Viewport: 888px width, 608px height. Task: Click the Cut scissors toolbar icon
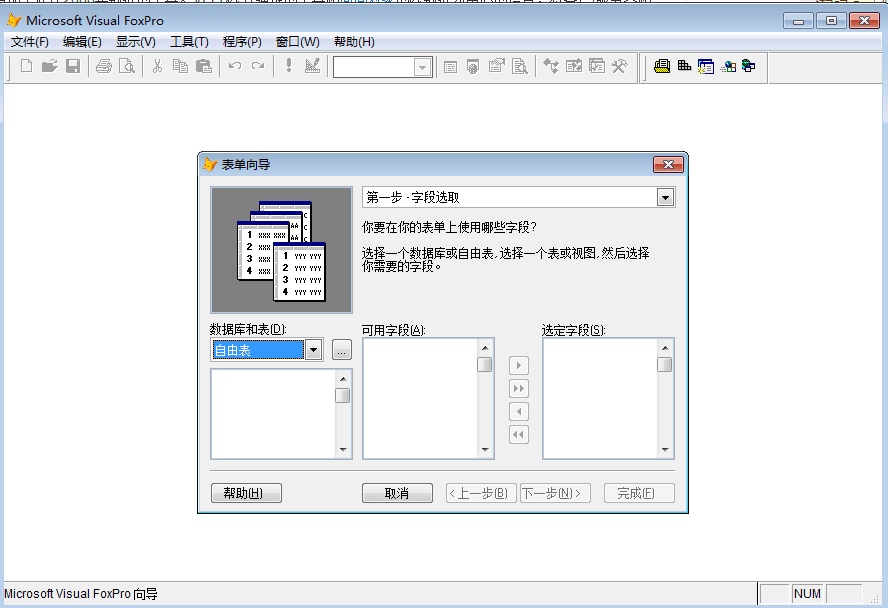pyautogui.click(x=157, y=66)
